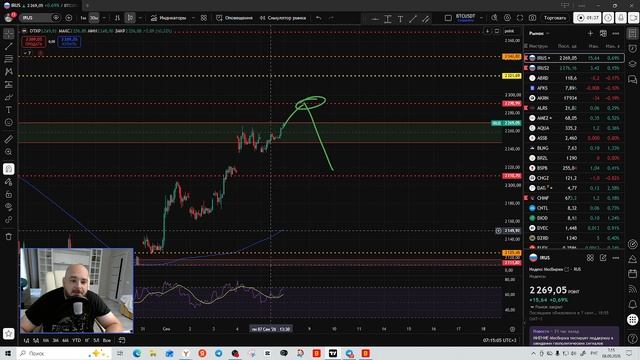Open the Симулятор рынка replay button
This screenshot has width=640, height=360.
(x=283, y=18)
